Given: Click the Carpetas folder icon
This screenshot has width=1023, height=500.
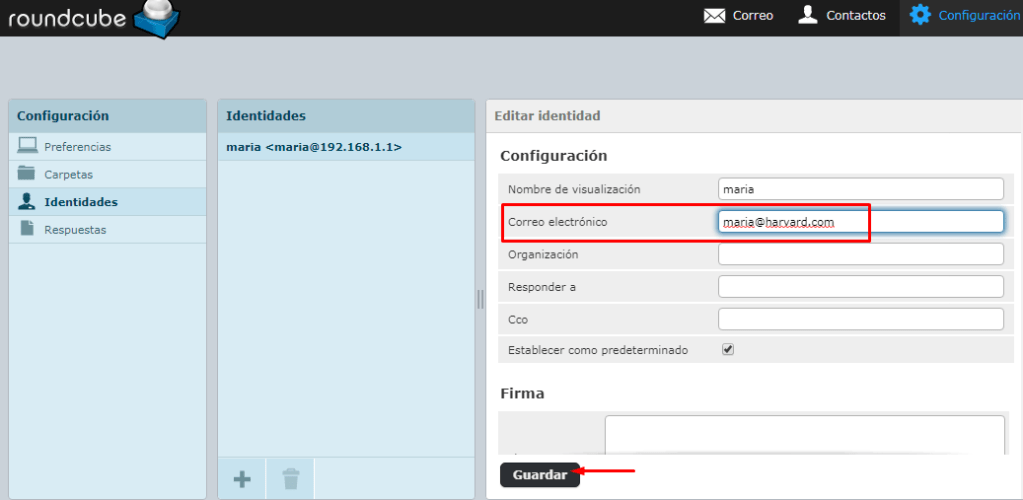Looking at the screenshot, I should click(x=27, y=174).
